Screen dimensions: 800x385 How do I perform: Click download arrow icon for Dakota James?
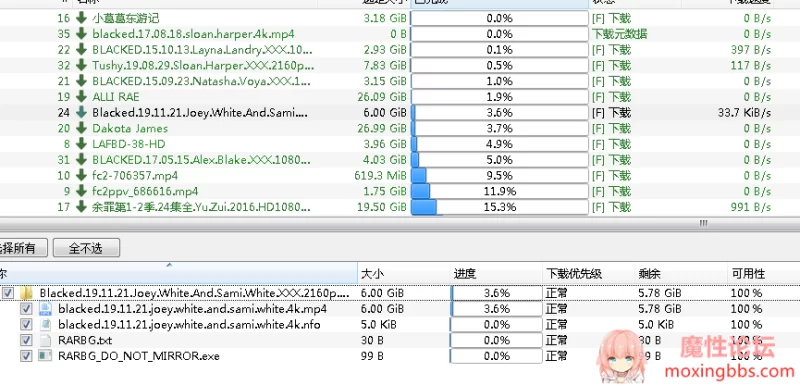(81, 128)
